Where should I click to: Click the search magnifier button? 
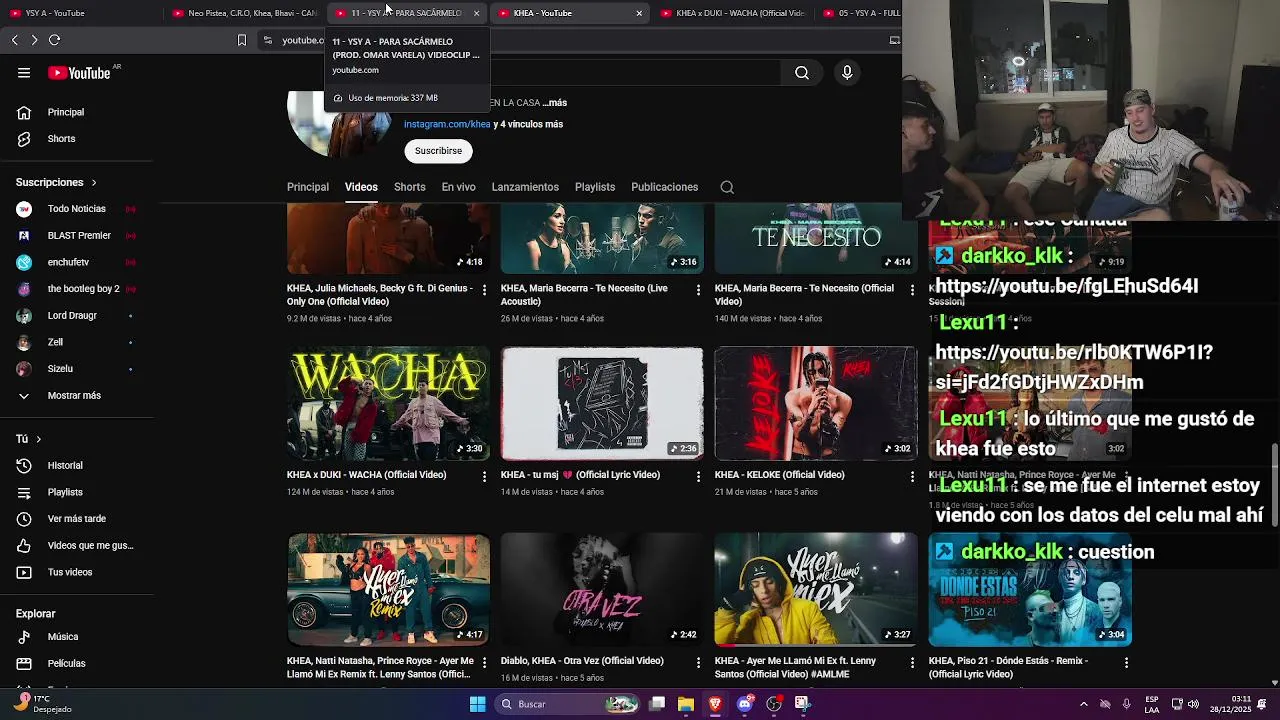[x=802, y=73]
